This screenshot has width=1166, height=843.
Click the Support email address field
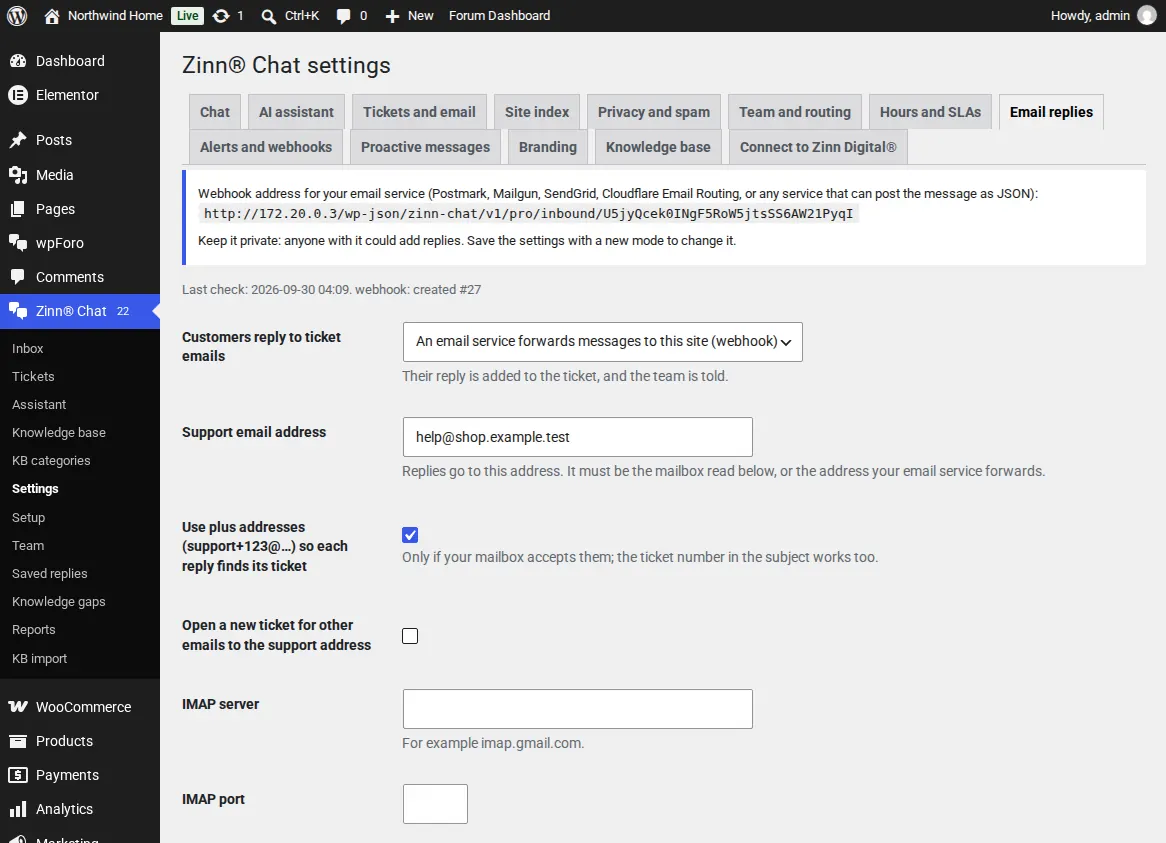578,437
